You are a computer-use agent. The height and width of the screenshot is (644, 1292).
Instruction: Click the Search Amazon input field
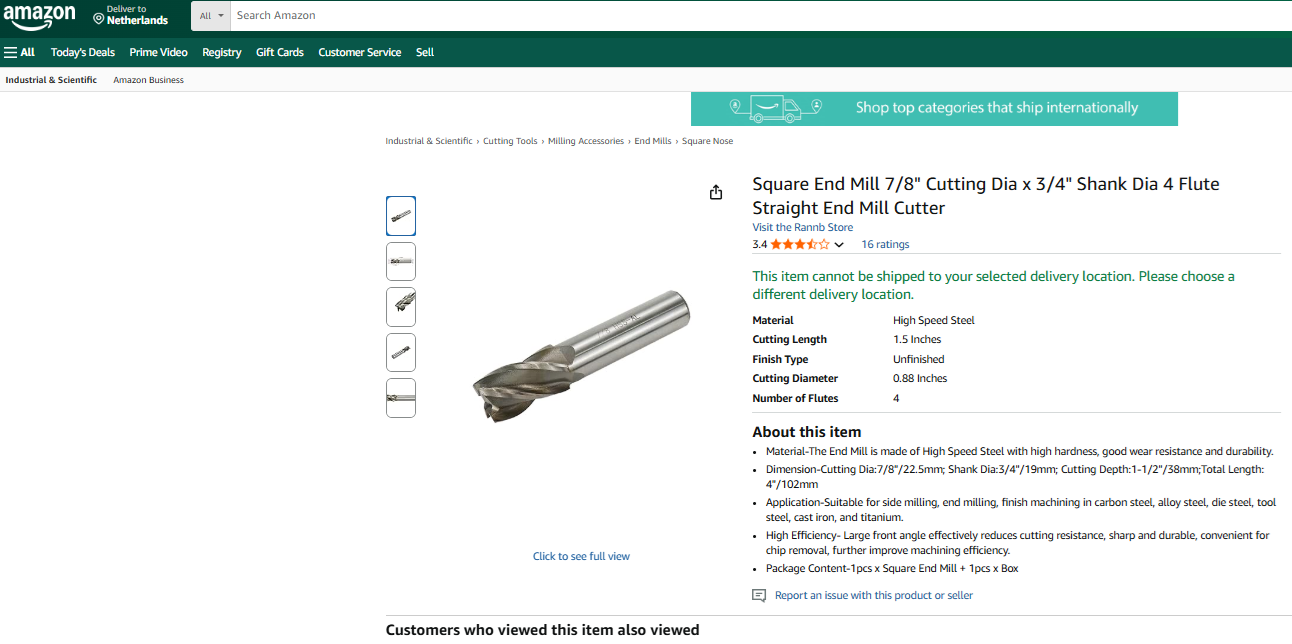[x=760, y=16]
